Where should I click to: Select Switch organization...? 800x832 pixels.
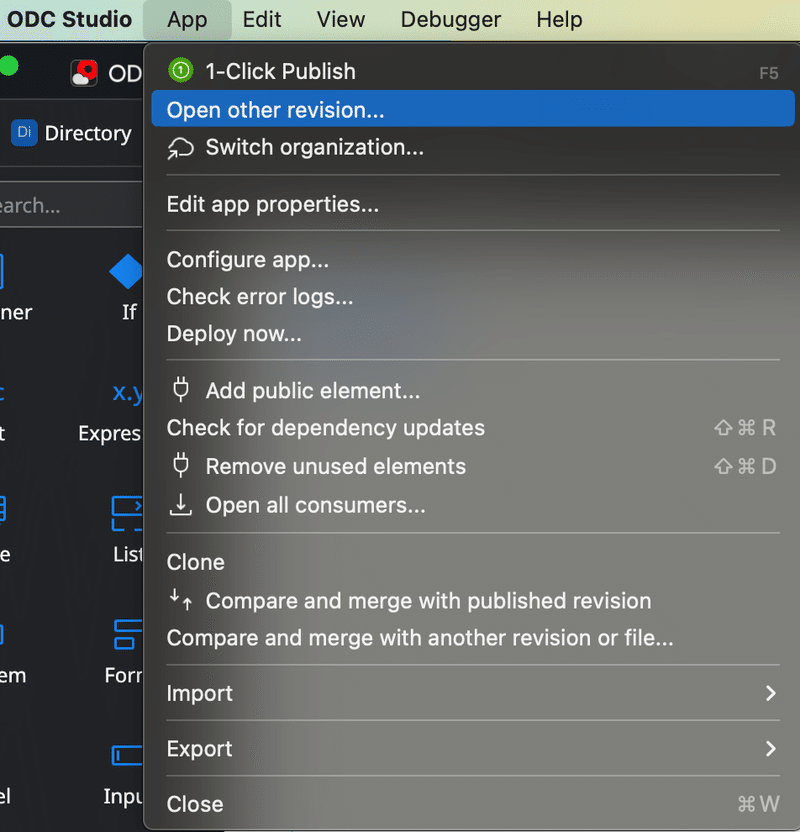pyautogui.click(x=473, y=147)
